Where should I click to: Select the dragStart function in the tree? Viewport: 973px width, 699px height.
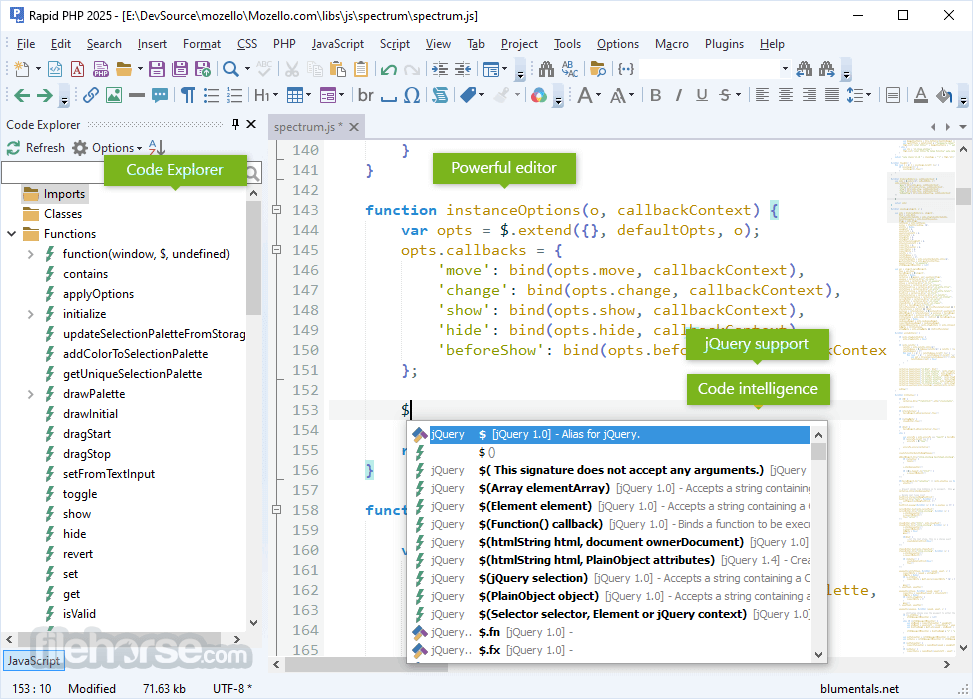pyautogui.click(x=87, y=434)
